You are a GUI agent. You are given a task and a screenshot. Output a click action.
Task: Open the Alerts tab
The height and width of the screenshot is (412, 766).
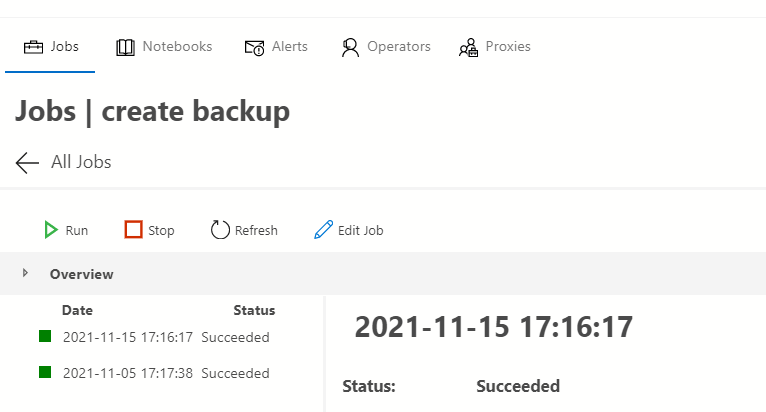pyautogui.click(x=290, y=46)
